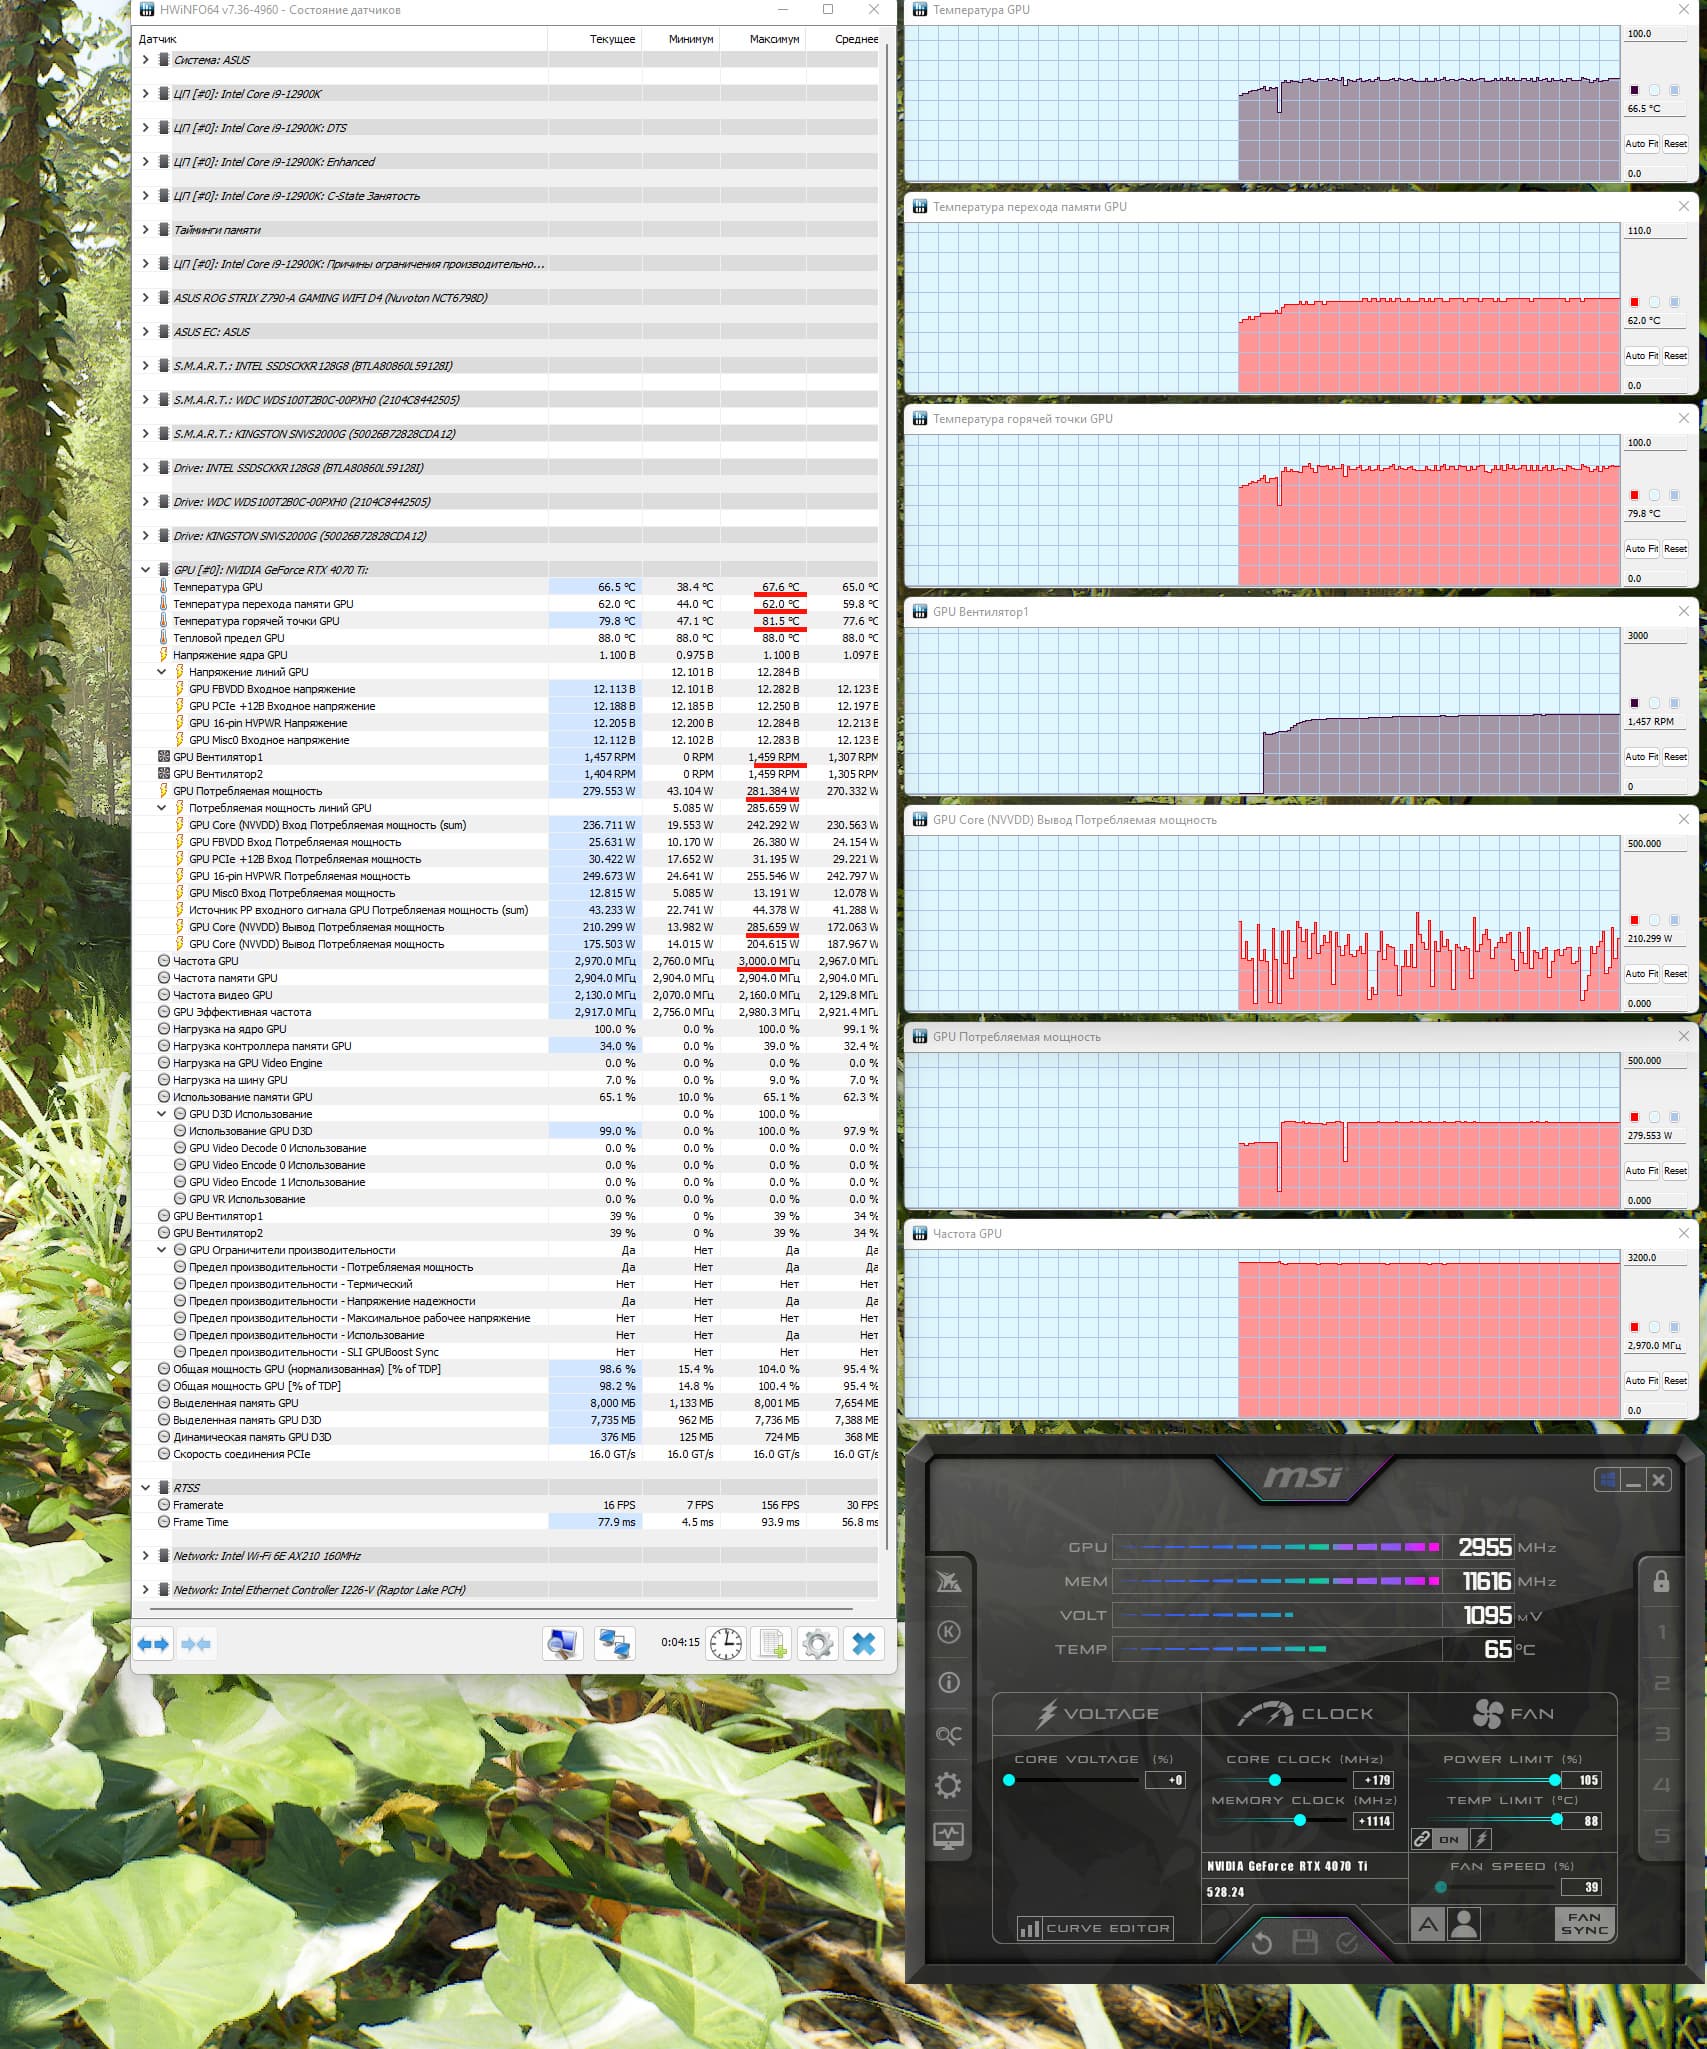1707x2049 pixels.
Task: Click the Afterburner save floppy-disk icon
Action: (x=1305, y=1942)
